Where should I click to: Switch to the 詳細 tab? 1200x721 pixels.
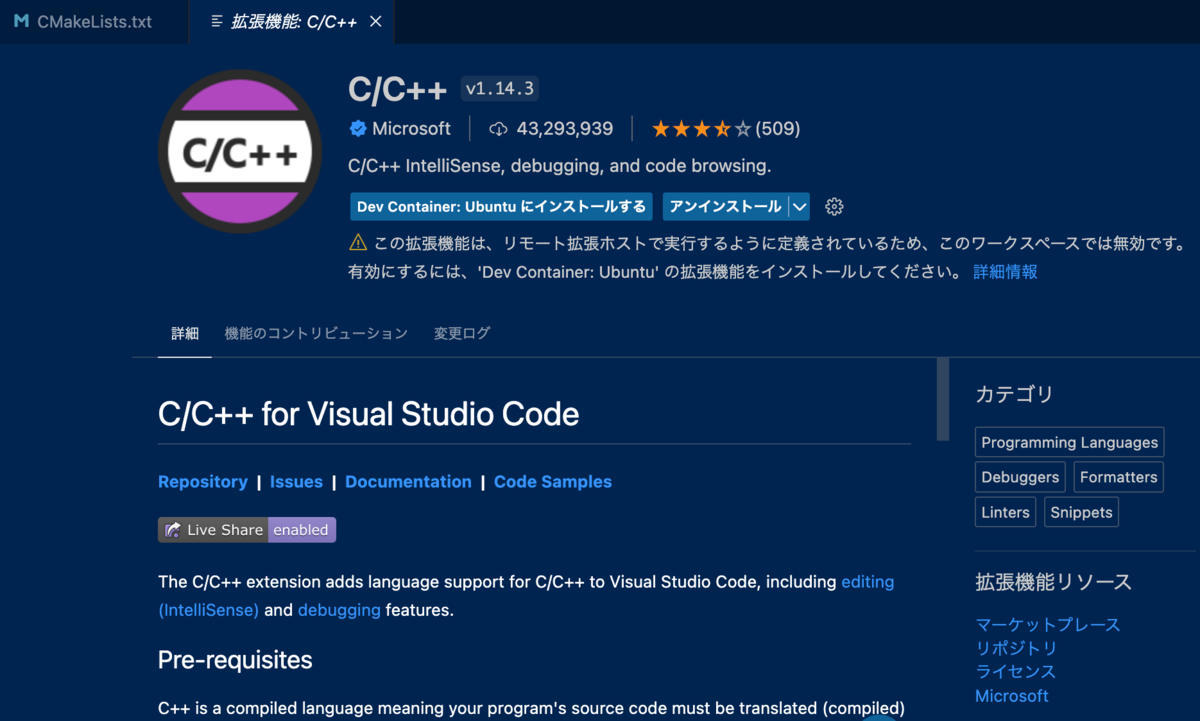point(185,333)
